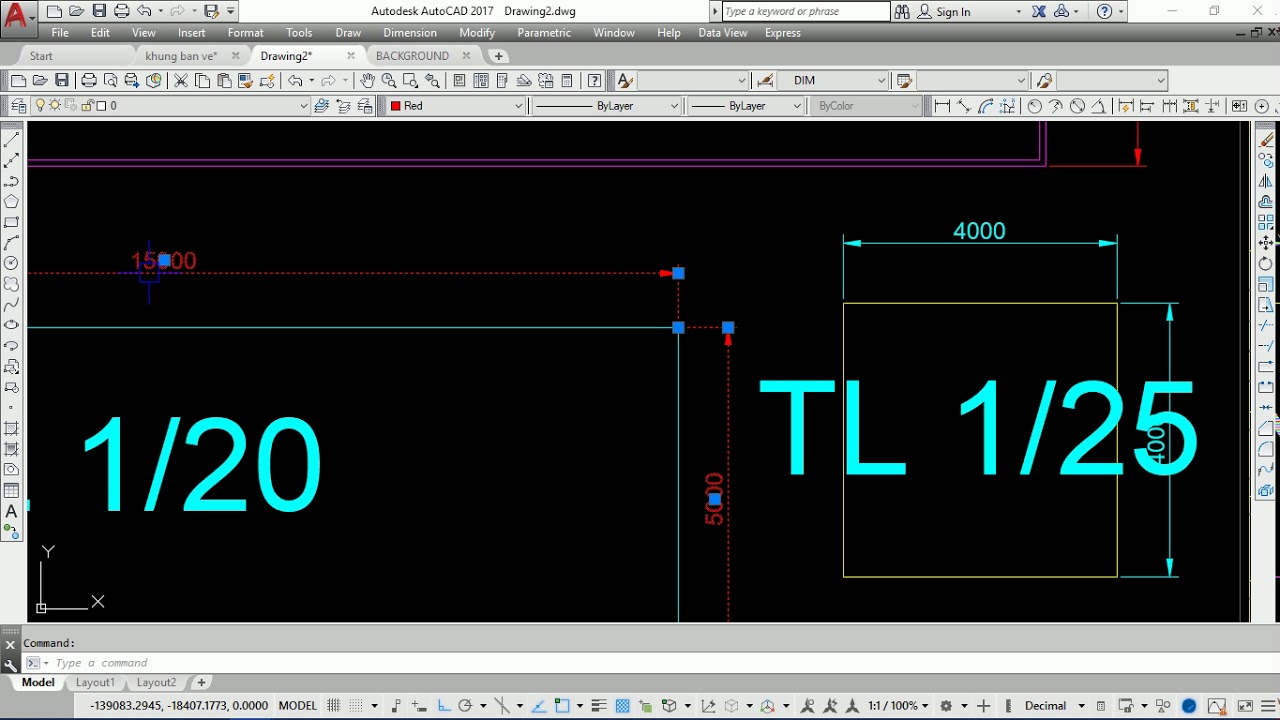Switch to the BACKGROUND drawing tab
The width and height of the screenshot is (1280, 720).
(x=412, y=56)
